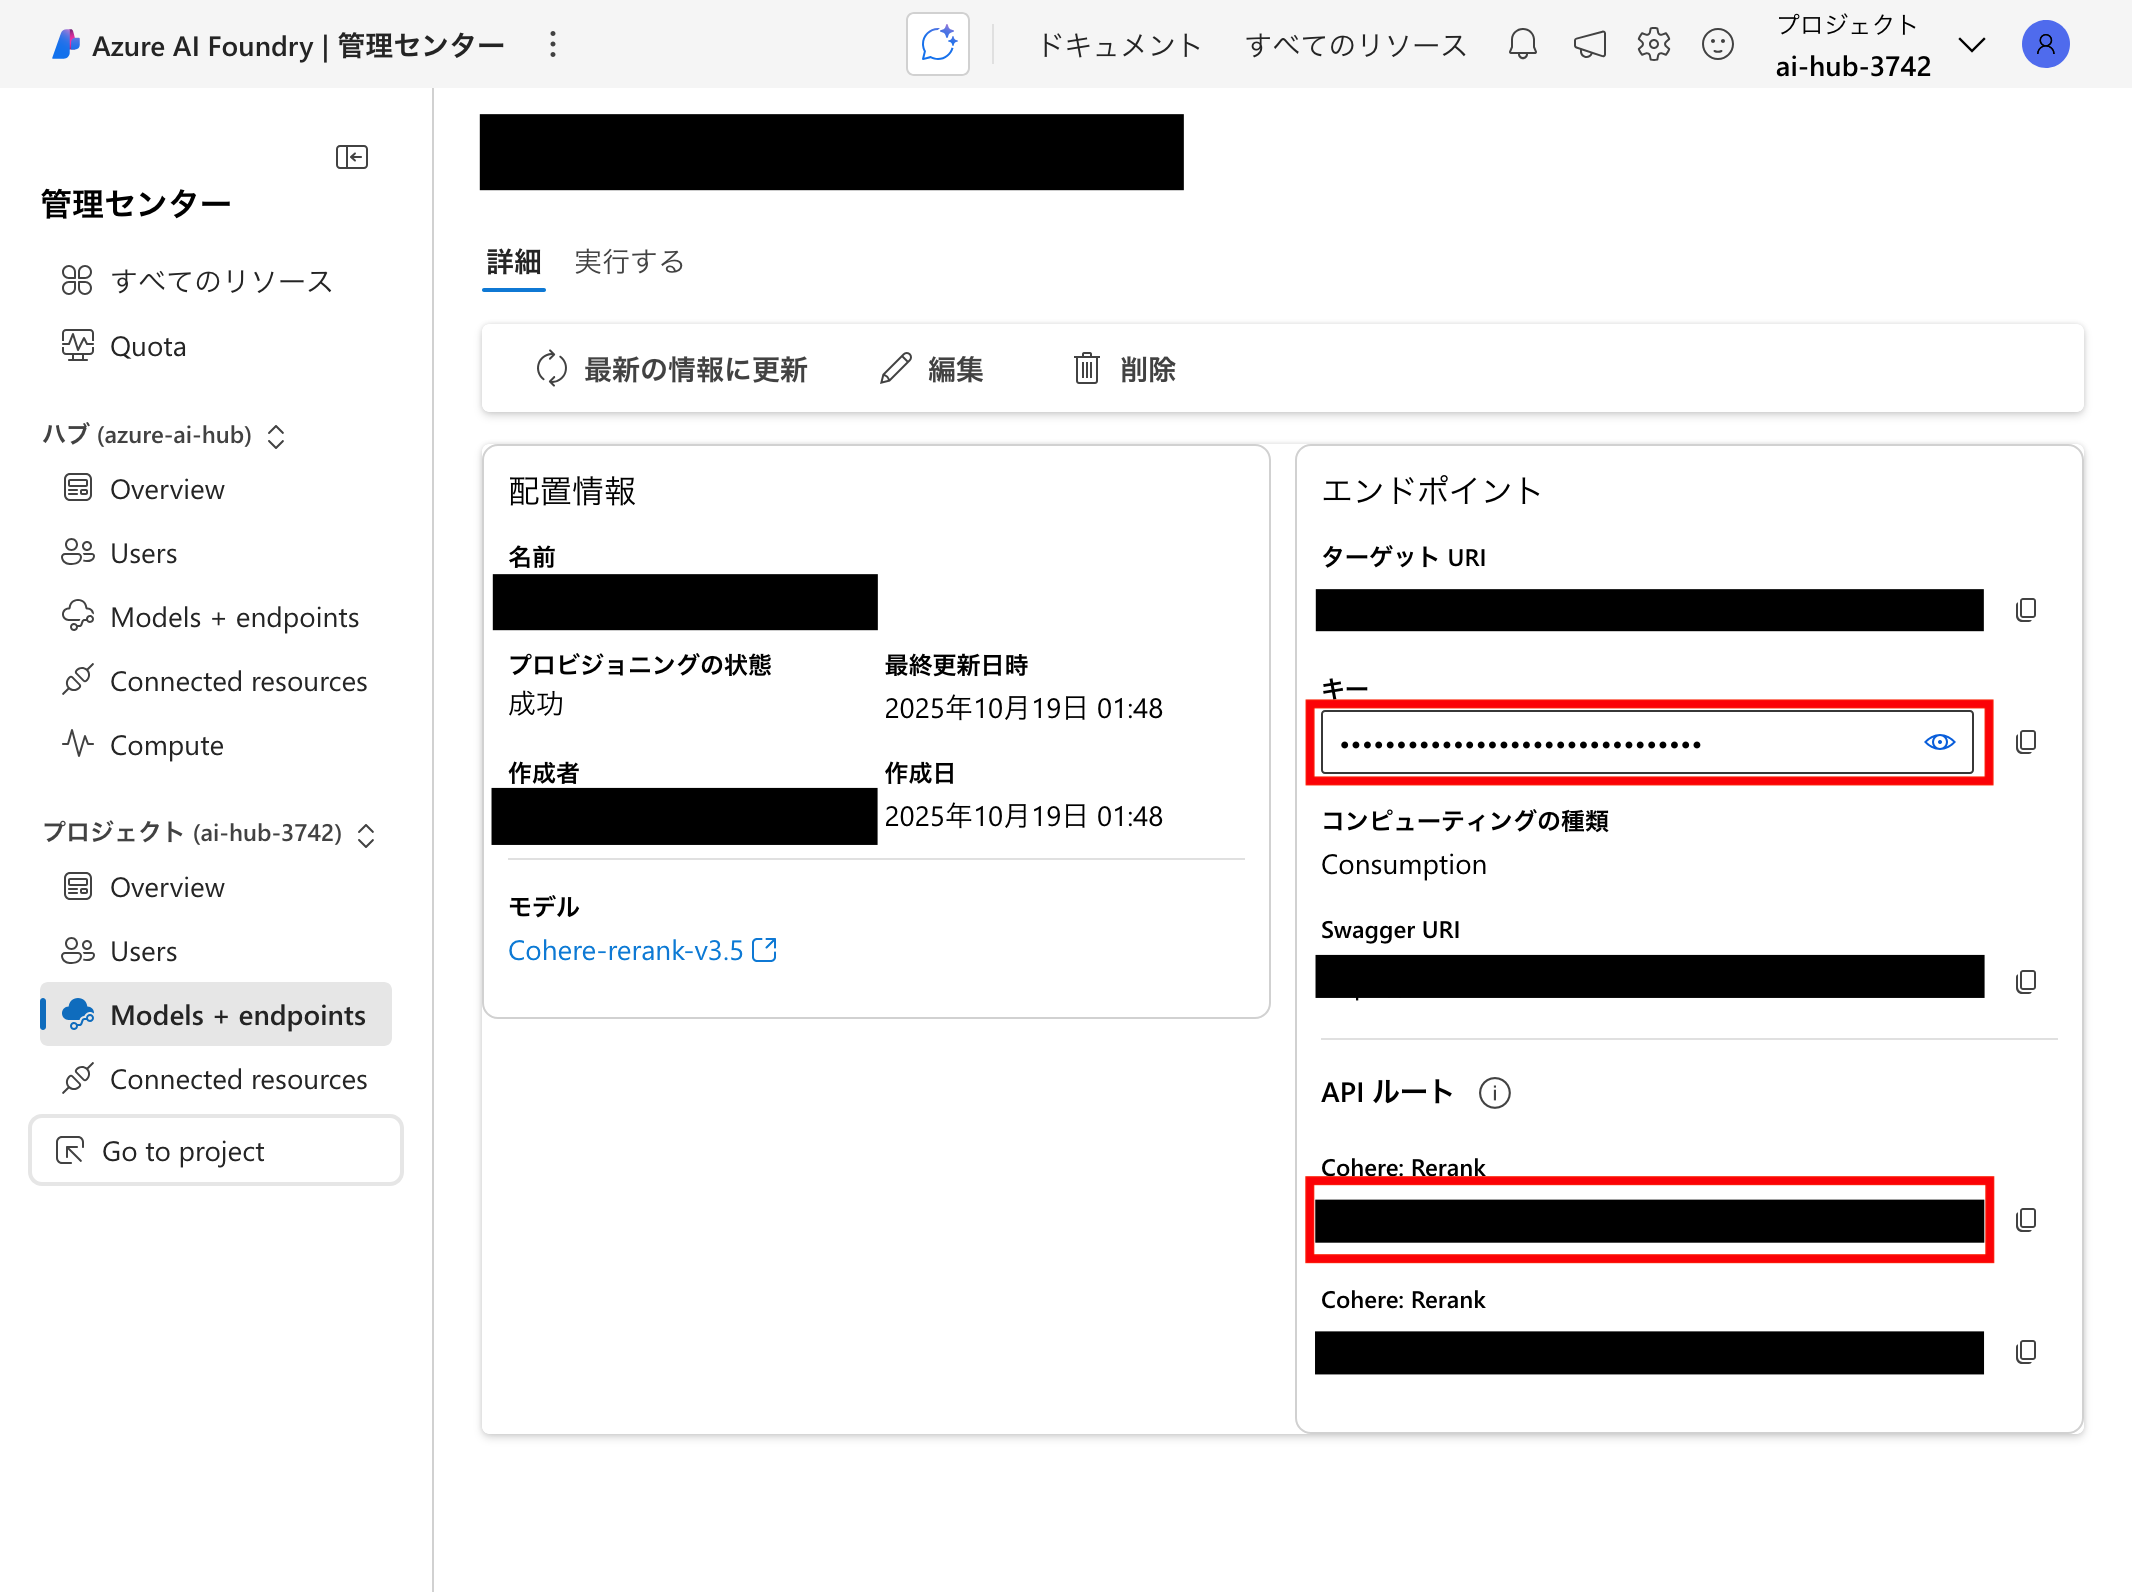Click the megaphone announcements icon
2132x1592 pixels.
pyautogui.click(x=1589, y=44)
